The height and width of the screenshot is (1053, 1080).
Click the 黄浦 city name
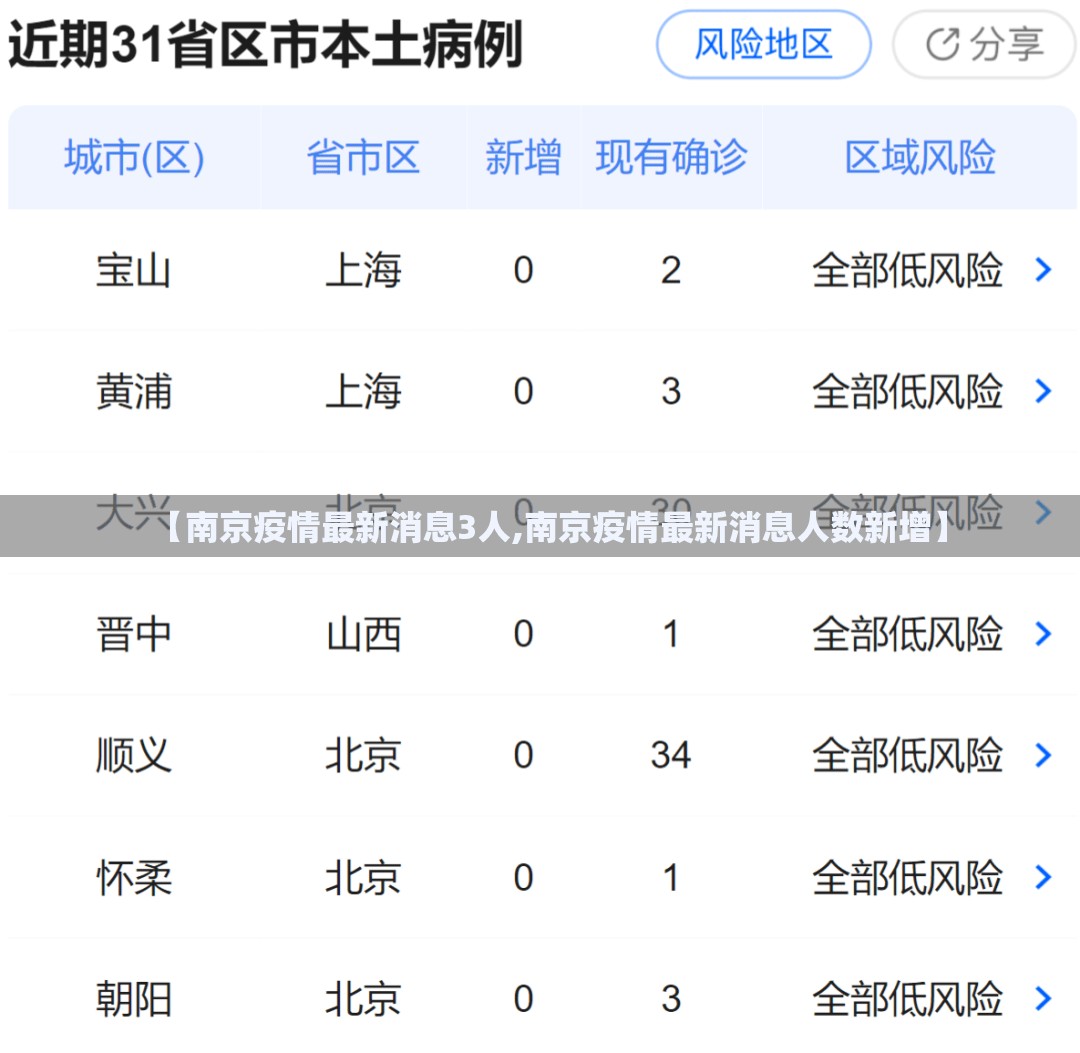click(134, 391)
